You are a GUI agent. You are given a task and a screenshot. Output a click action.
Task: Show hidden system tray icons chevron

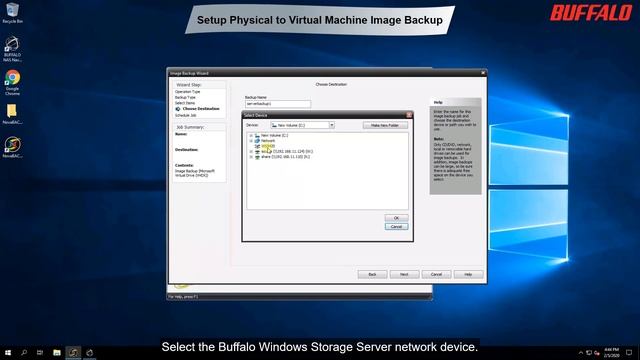[580, 353]
